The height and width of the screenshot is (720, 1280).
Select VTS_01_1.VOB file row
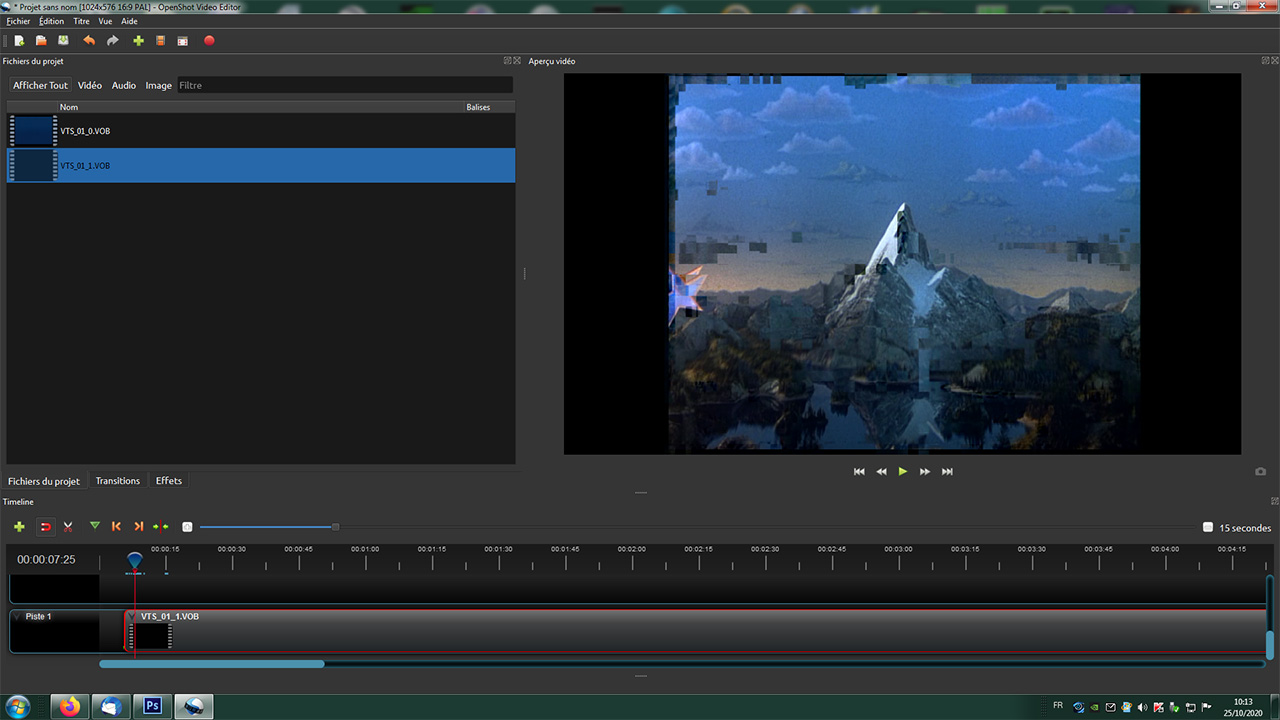(x=261, y=165)
